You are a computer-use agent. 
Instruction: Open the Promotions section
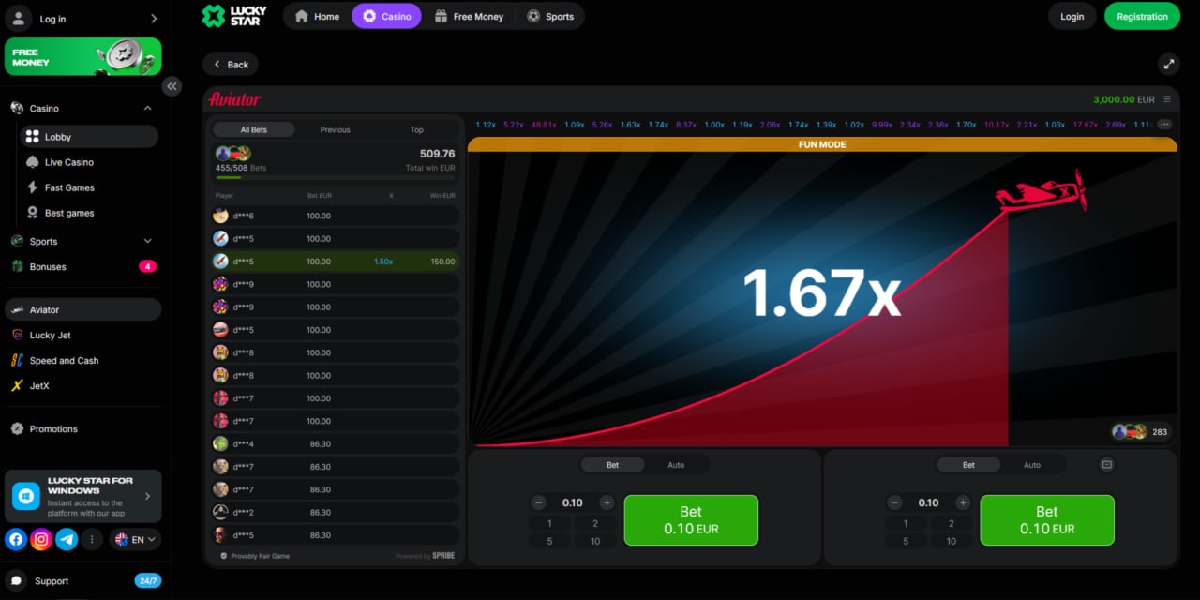[82, 429]
